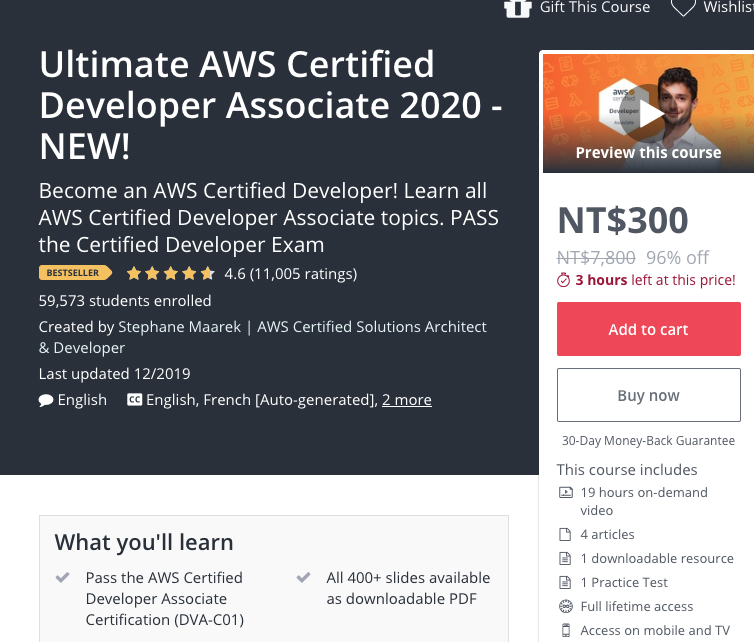The image size is (754, 642).
Task: Click the articles document icon
Action: [x=565, y=534]
